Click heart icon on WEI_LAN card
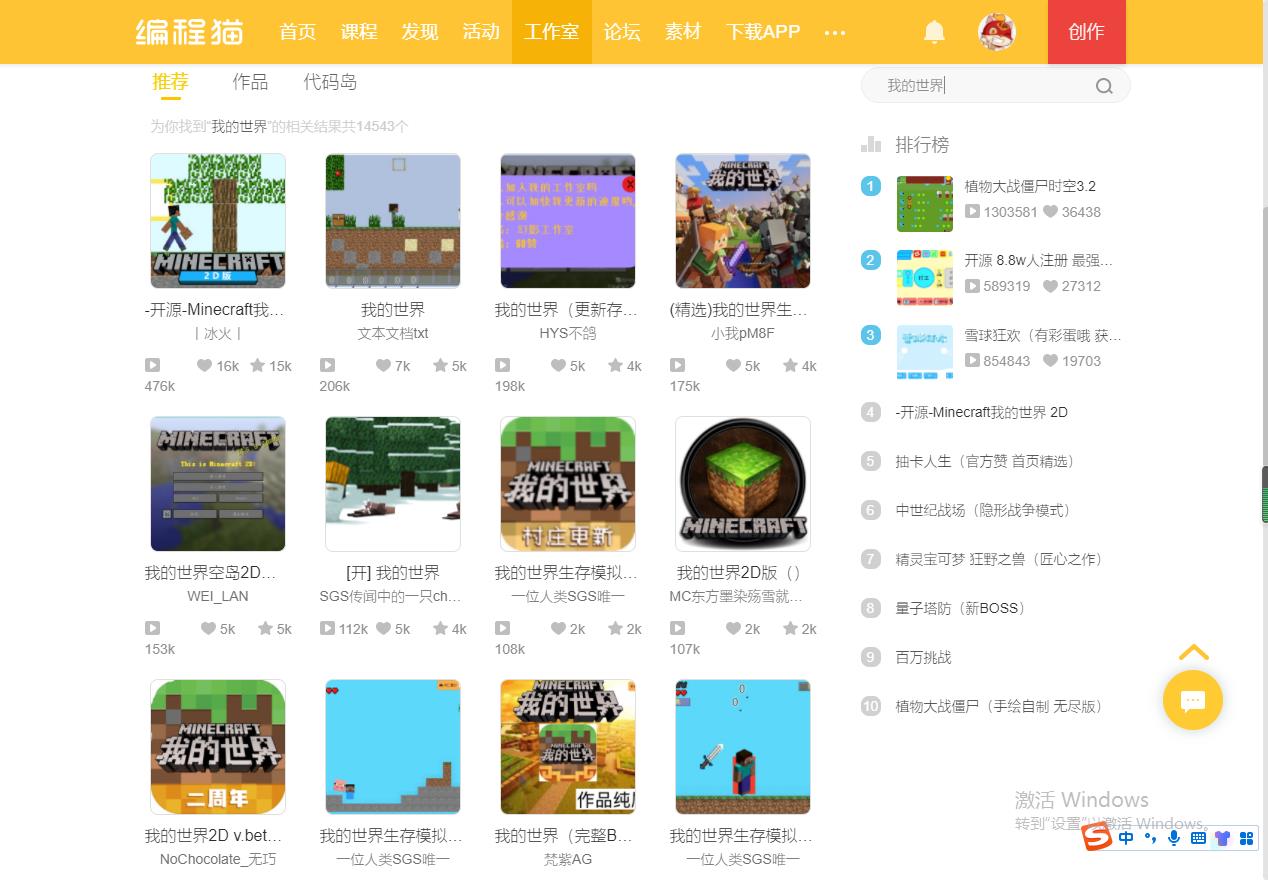Screen dimensions: 1268x880 pyautogui.click(x=208, y=629)
